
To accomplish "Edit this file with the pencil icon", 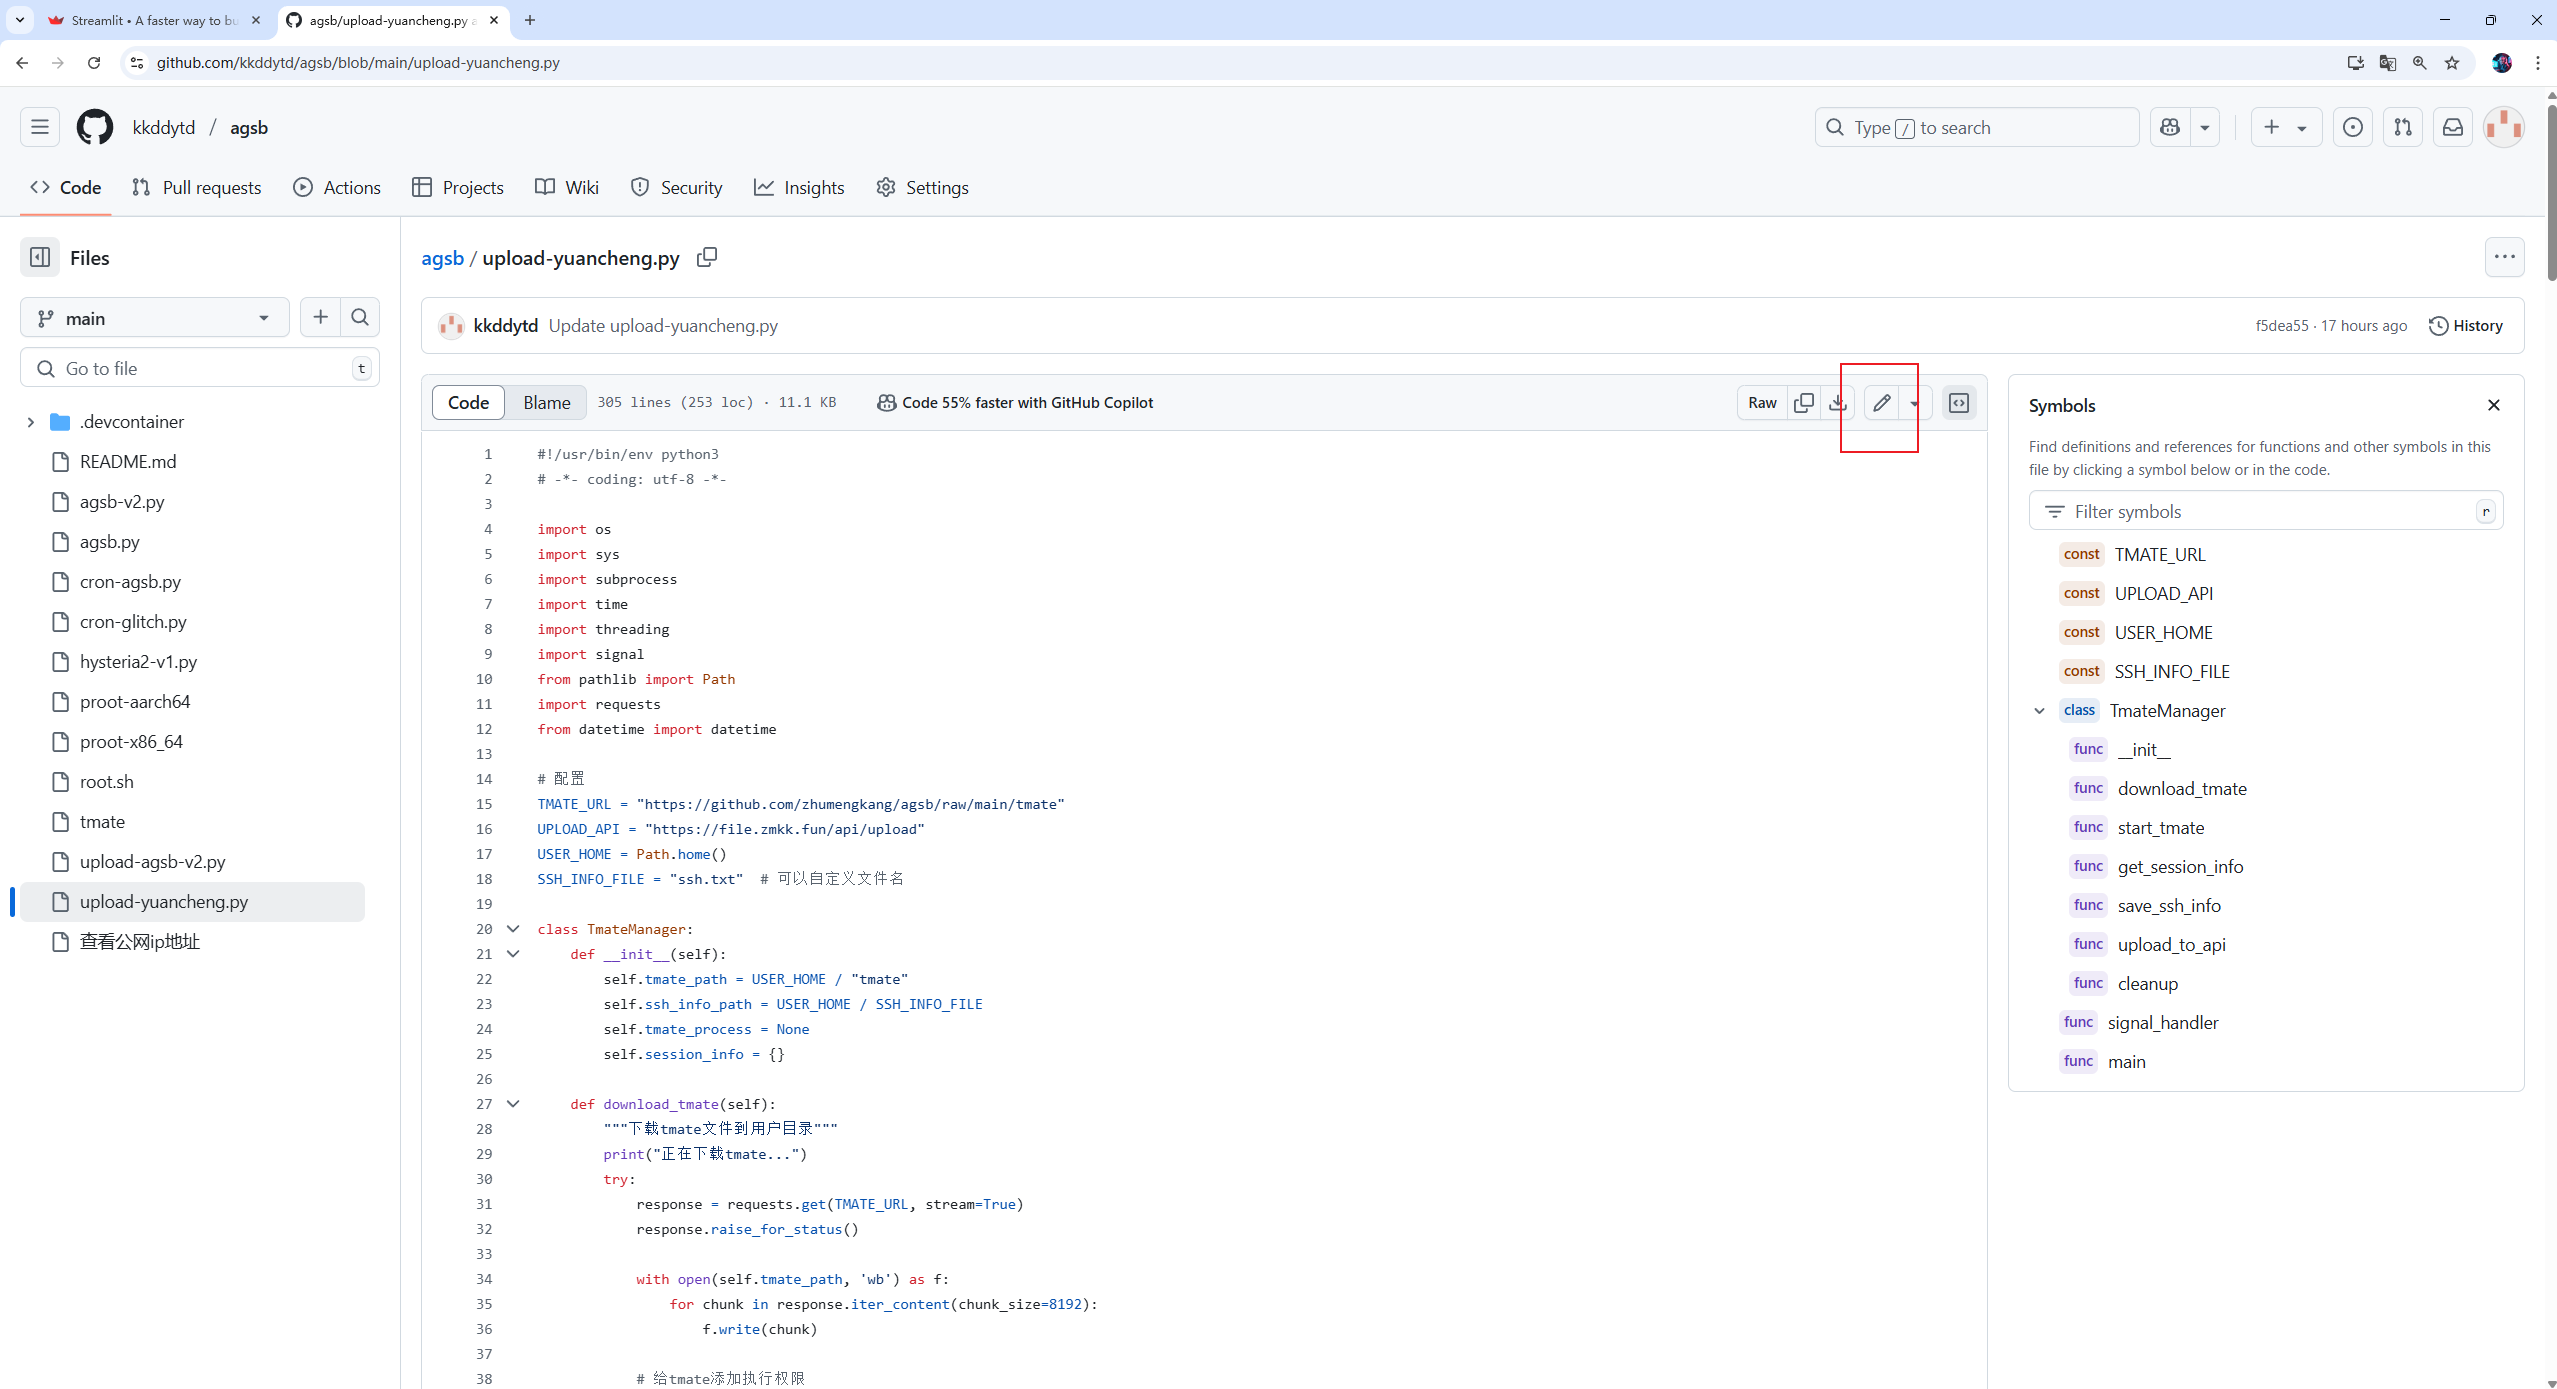I will click(1882, 403).
